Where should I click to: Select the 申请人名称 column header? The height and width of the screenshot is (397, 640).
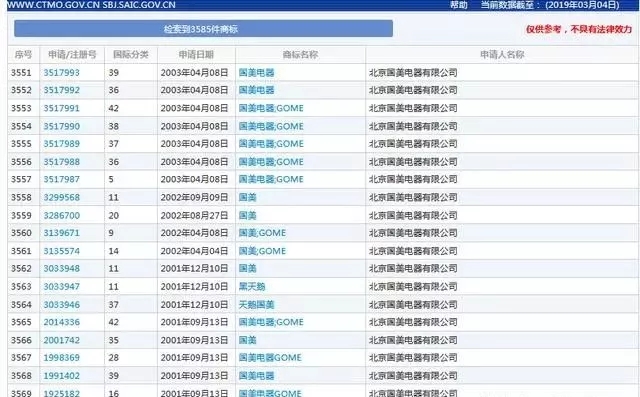502,55
